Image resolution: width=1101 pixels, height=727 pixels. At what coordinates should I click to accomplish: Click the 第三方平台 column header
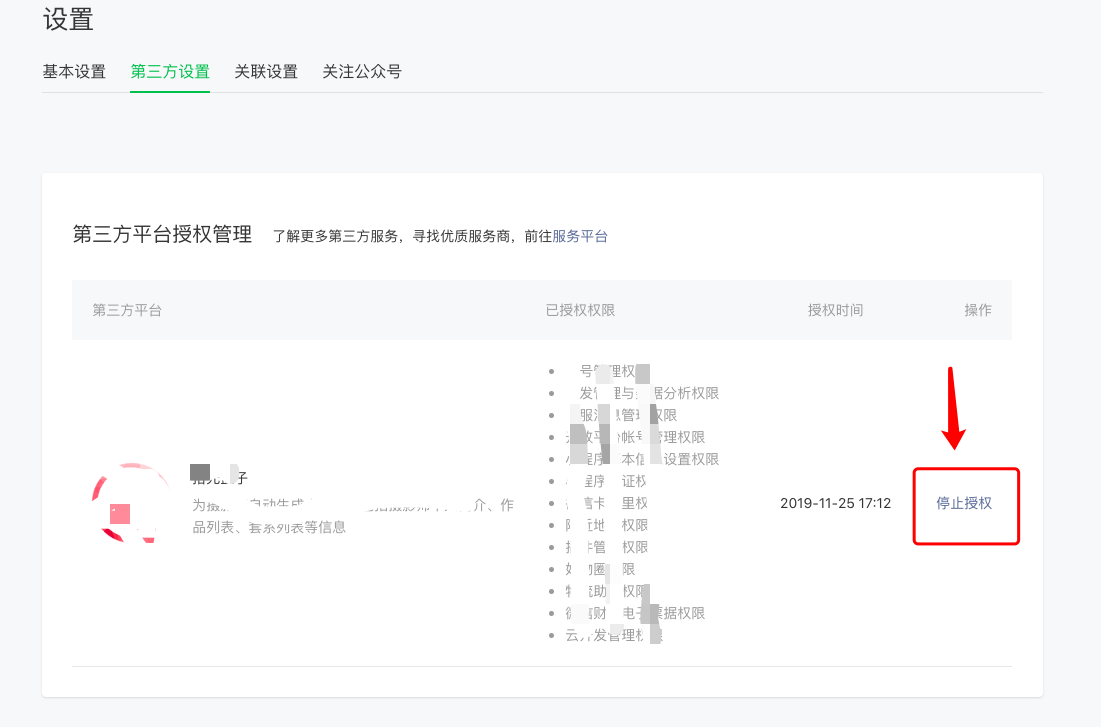127,310
